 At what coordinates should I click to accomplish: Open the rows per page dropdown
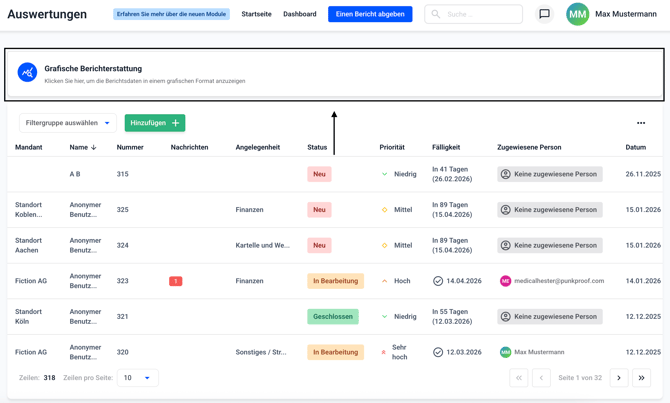coord(137,378)
